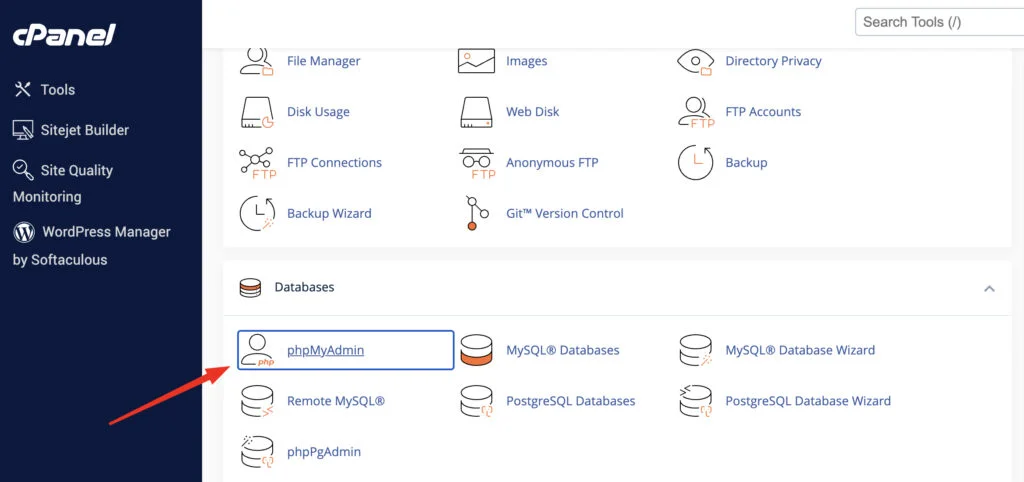Open the File Manager link
The image size is (1024, 482).
point(323,61)
